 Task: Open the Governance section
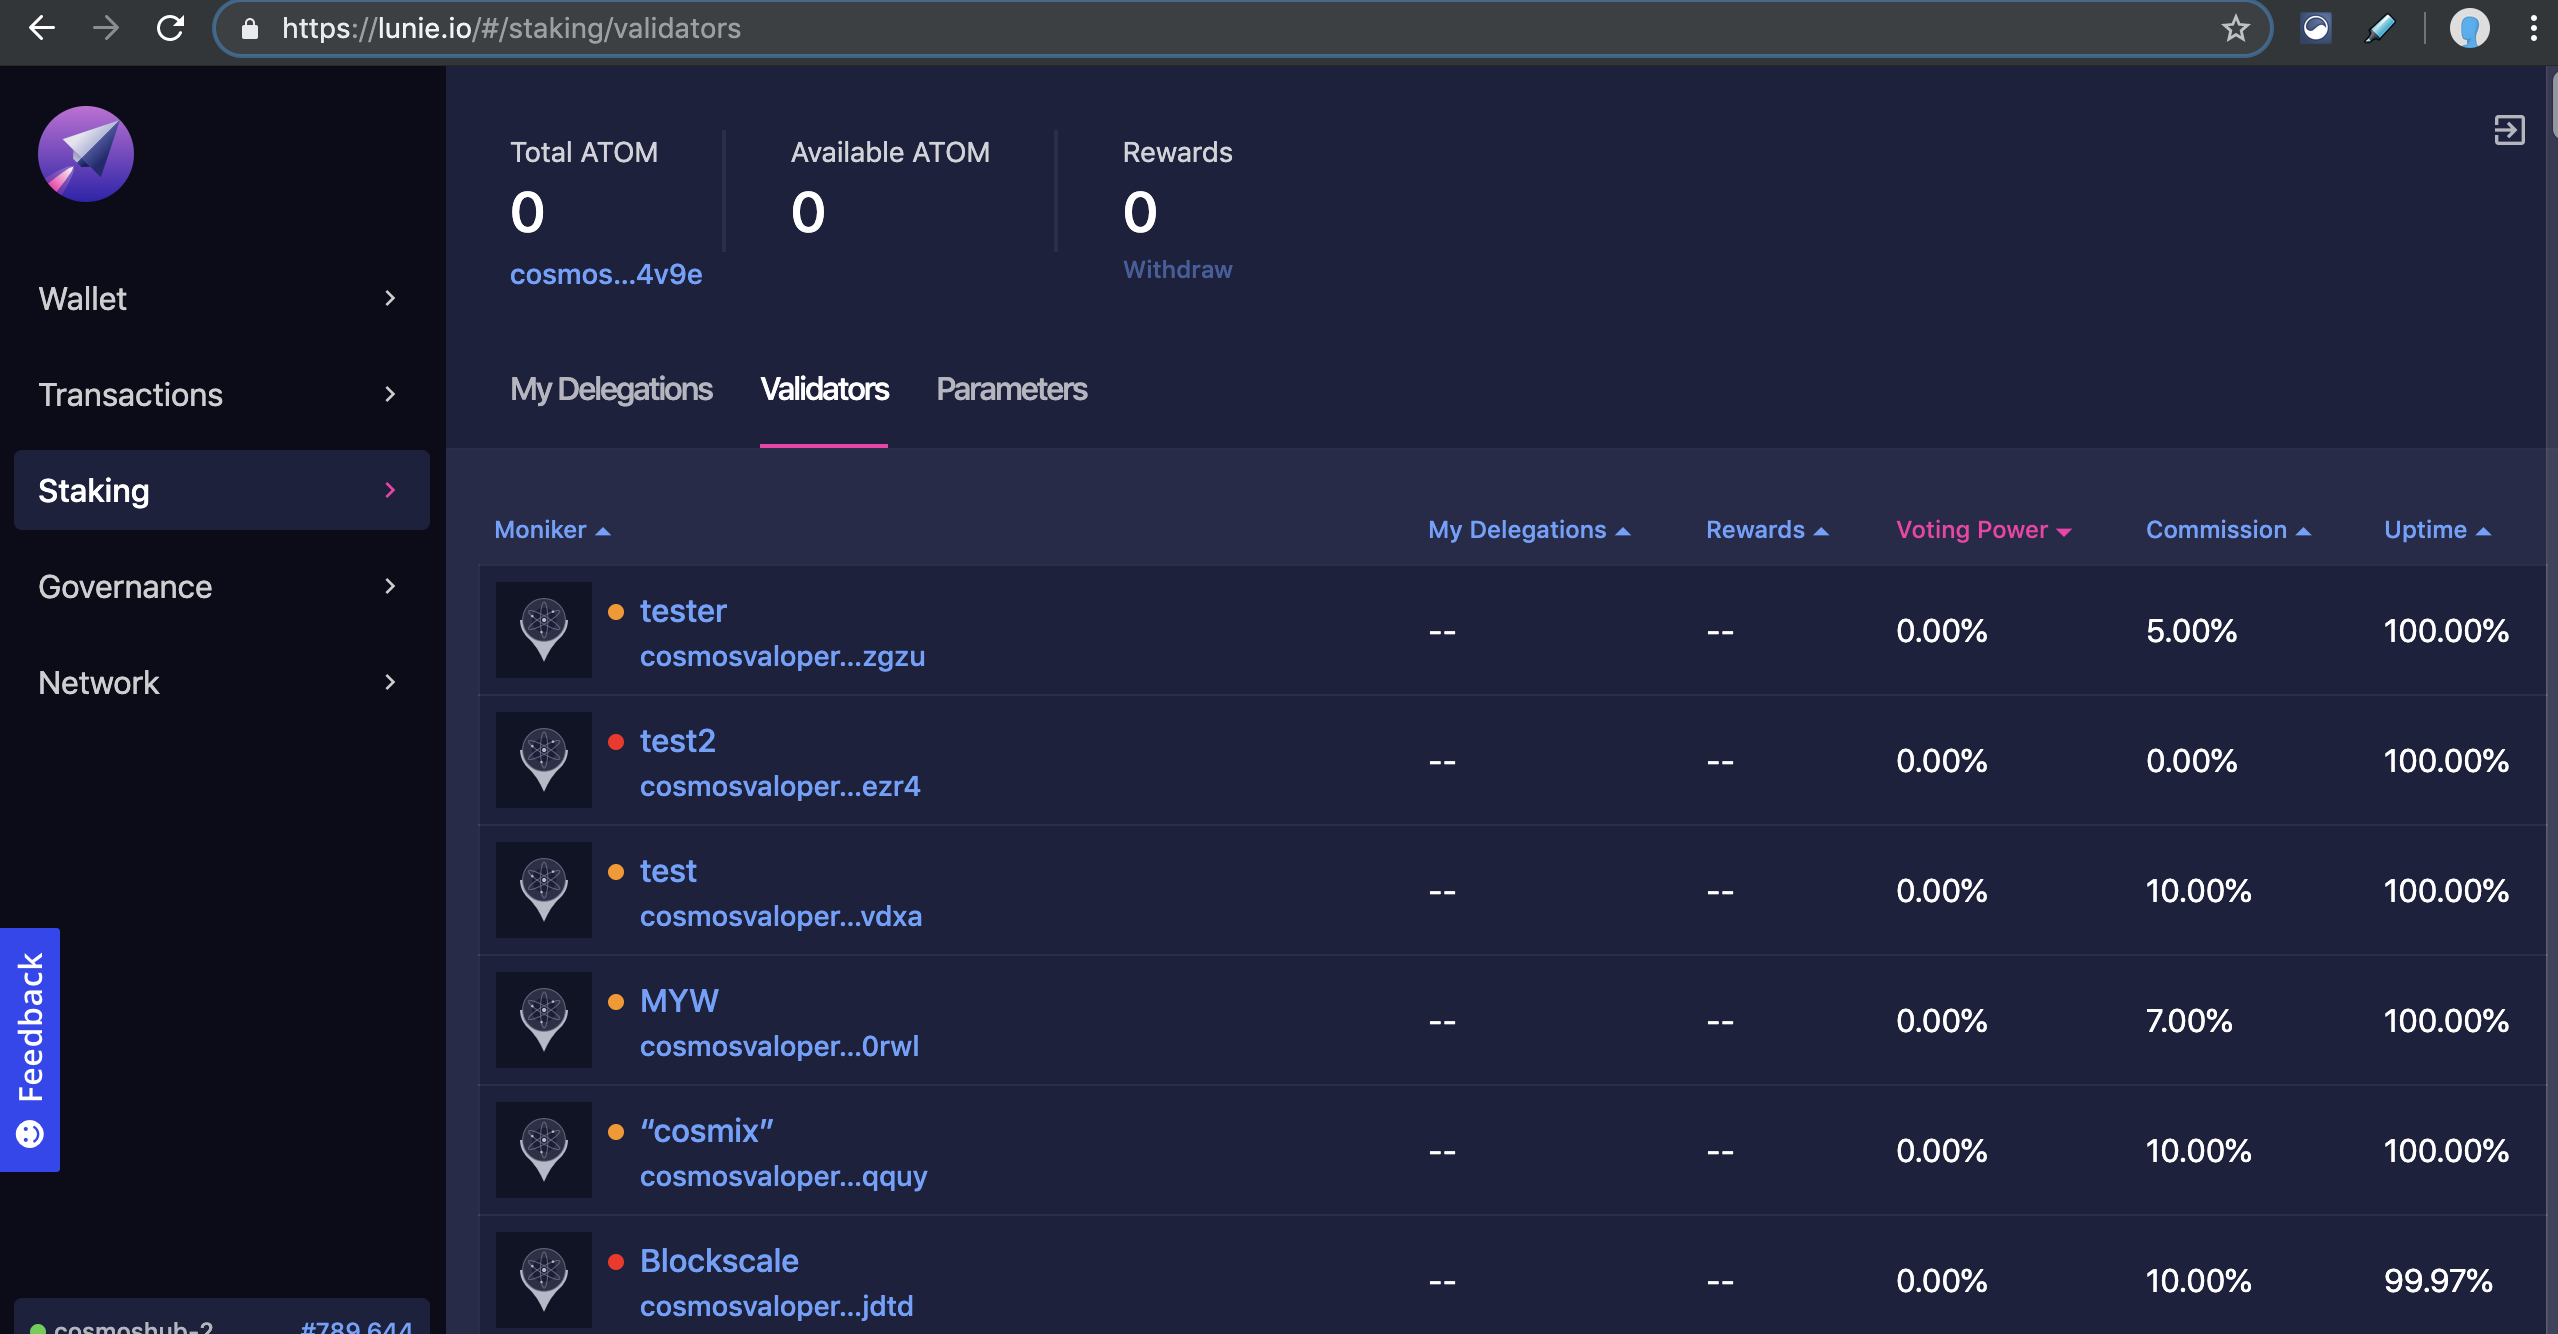222,586
